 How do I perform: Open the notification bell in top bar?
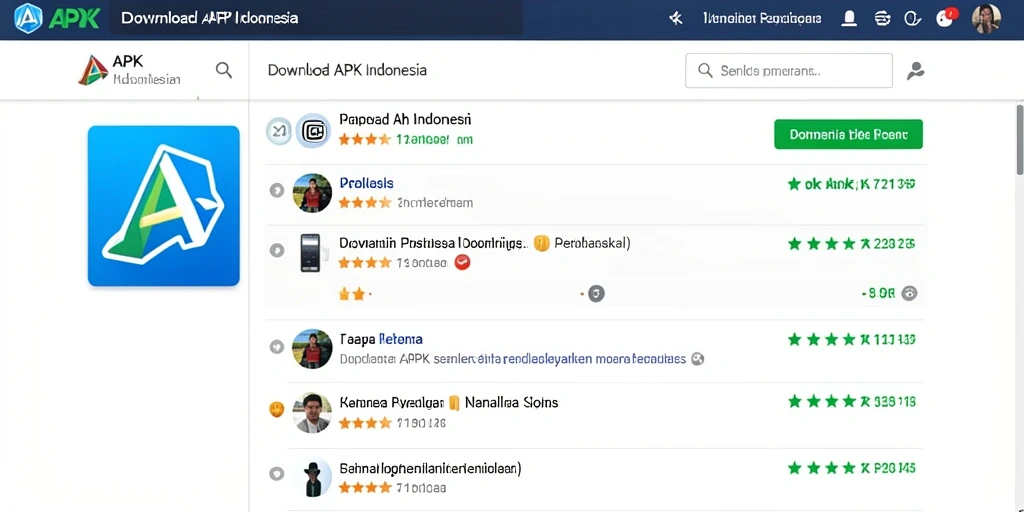(849, 18)
